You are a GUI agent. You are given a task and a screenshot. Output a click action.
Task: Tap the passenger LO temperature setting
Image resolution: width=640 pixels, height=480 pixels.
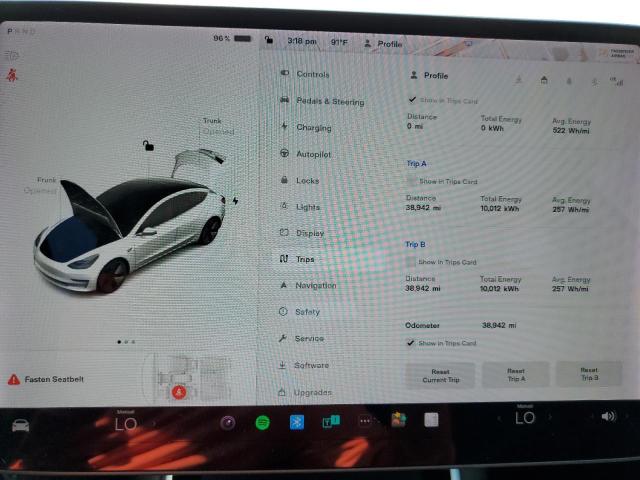point(524,418)
